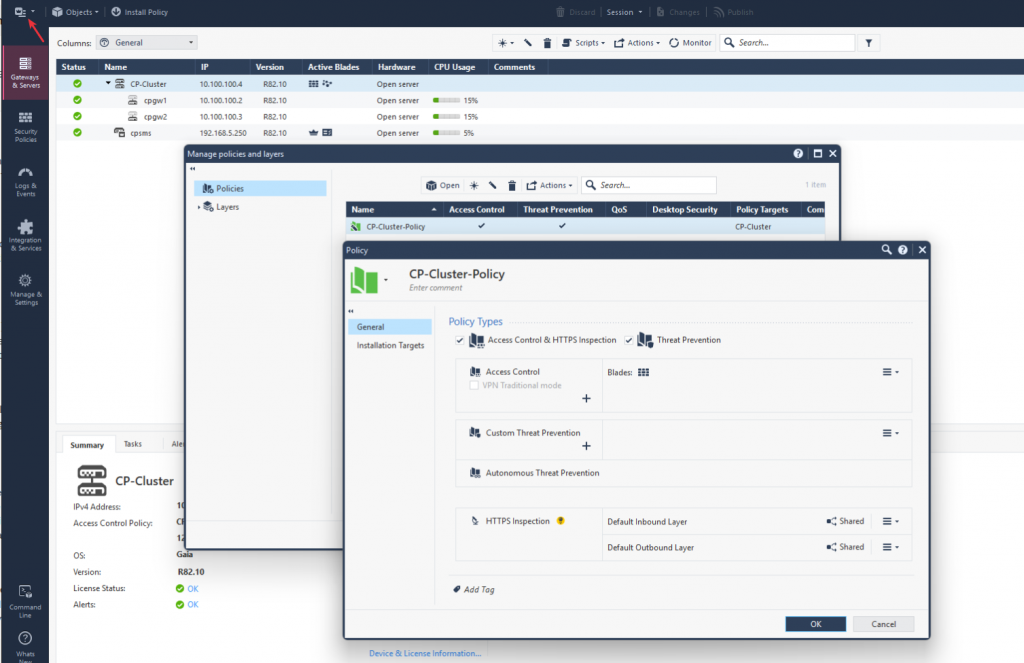
Task: Open the Command Line tool
Action: [x=25, y=601]
